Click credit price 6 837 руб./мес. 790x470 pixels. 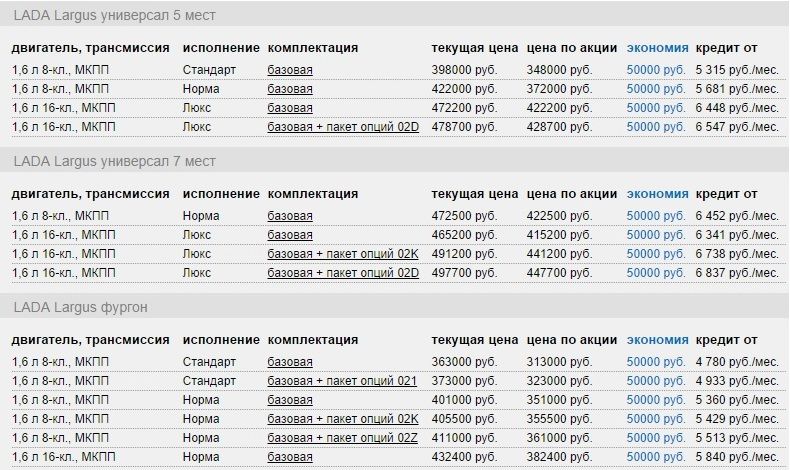(740, 273)
